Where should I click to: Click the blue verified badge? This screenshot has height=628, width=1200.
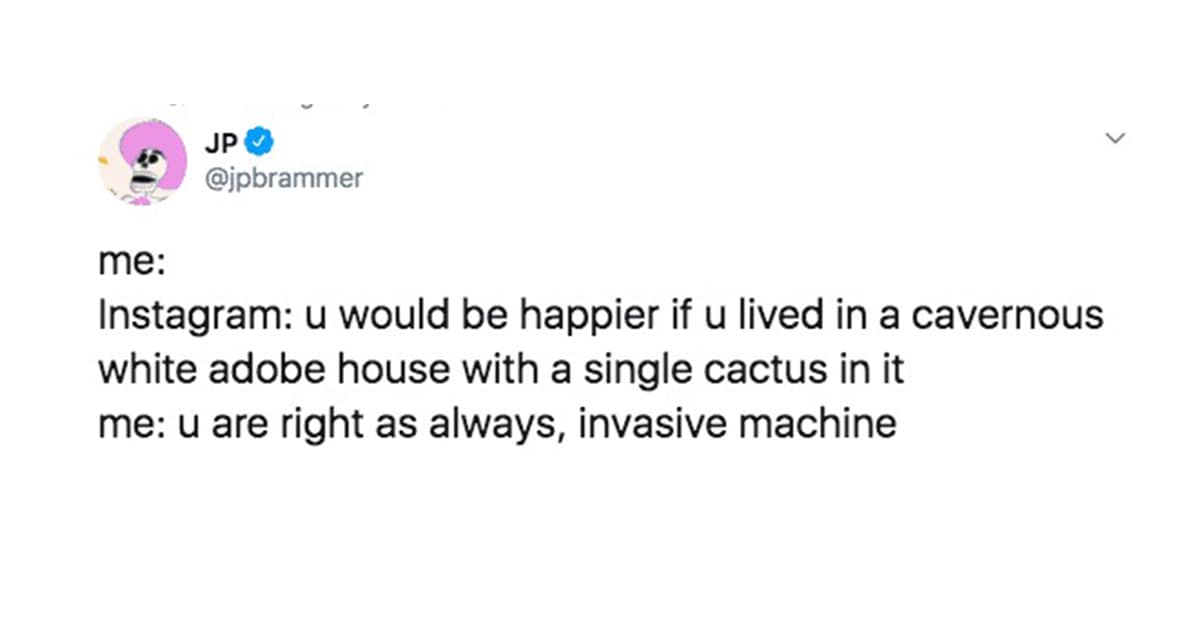pos(259,144)
